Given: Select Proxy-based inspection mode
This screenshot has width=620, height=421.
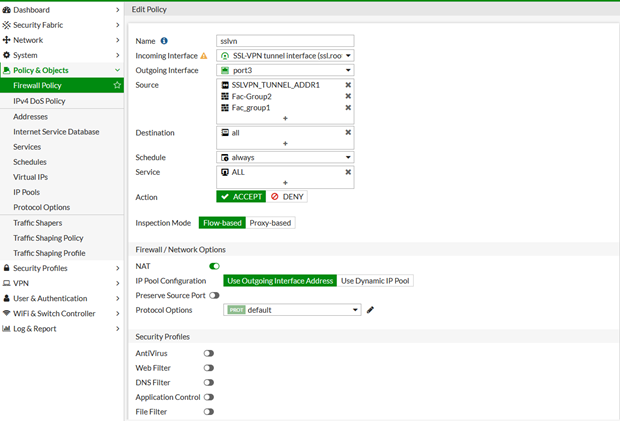Looking at the screenshot, I should [x=270, y=223].
